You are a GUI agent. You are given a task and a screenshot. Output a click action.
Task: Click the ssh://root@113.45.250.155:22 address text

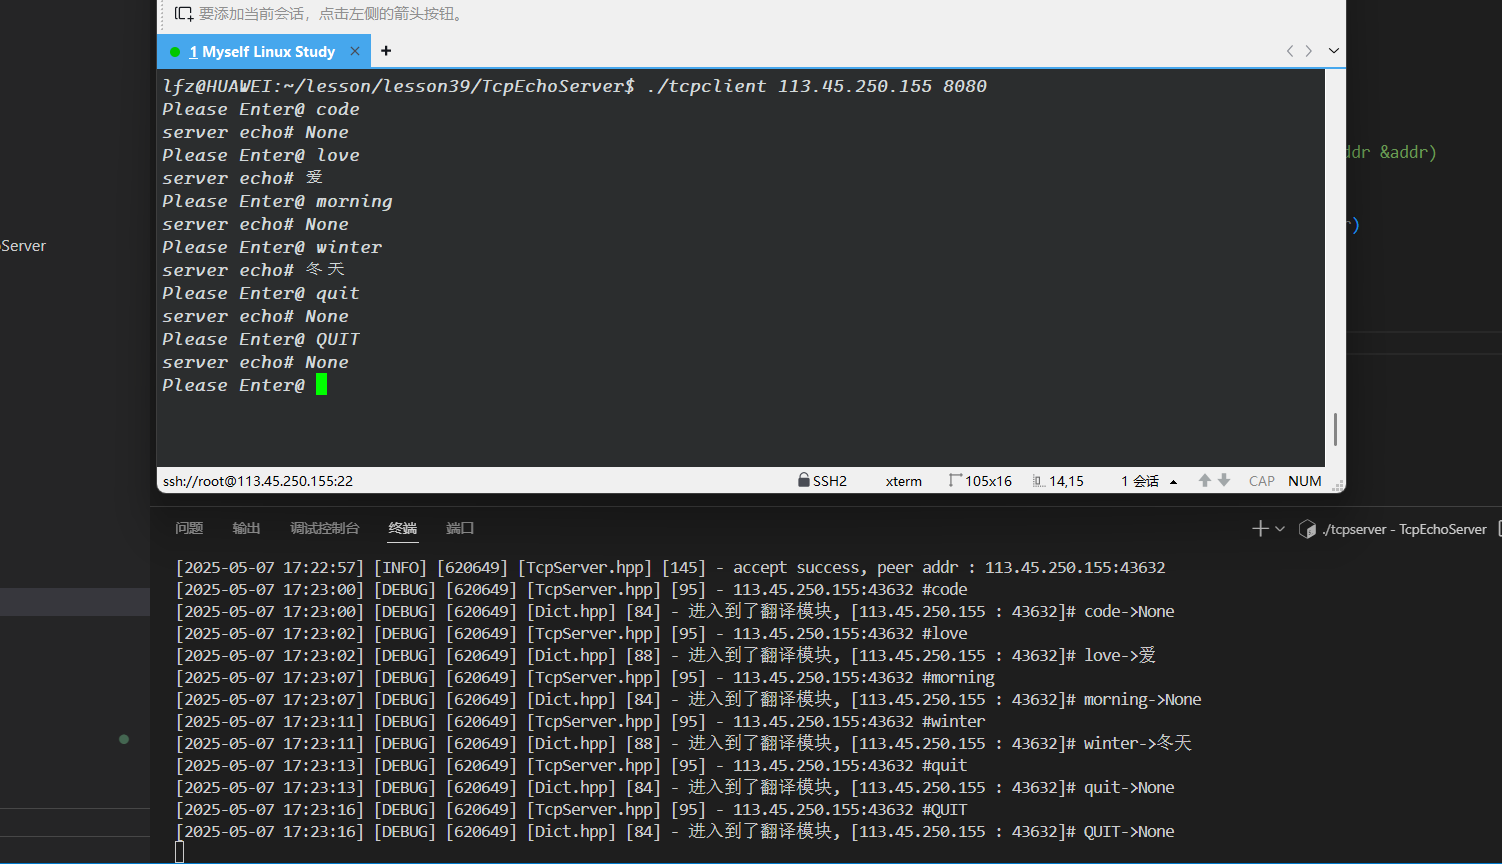258,481
